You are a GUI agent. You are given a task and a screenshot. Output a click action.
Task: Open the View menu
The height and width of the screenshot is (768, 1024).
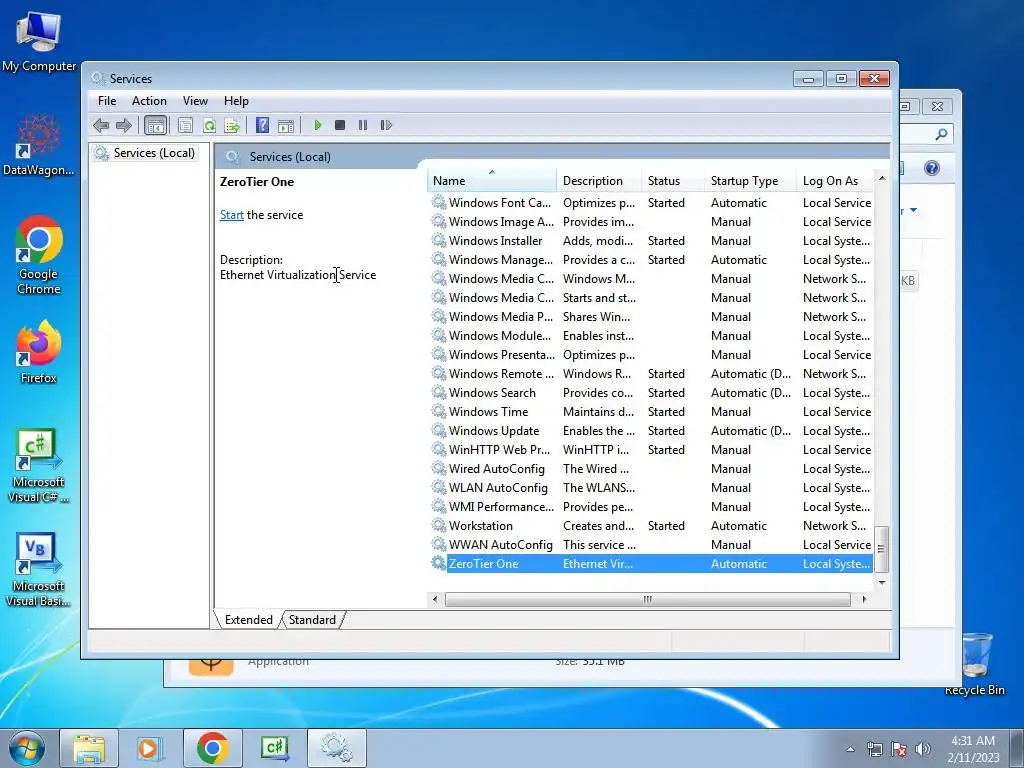(195, 101)
